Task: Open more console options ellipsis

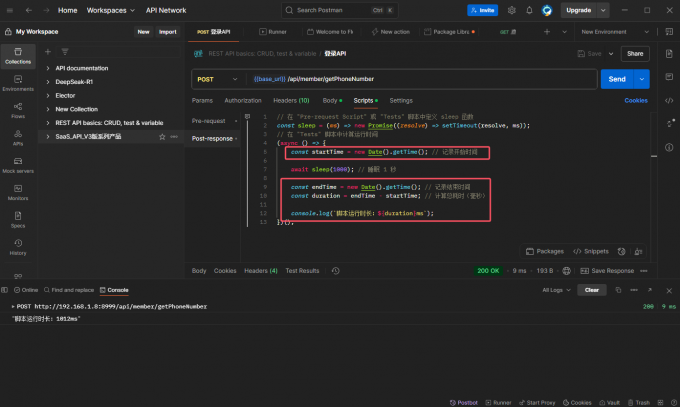Action: point(634,290)
